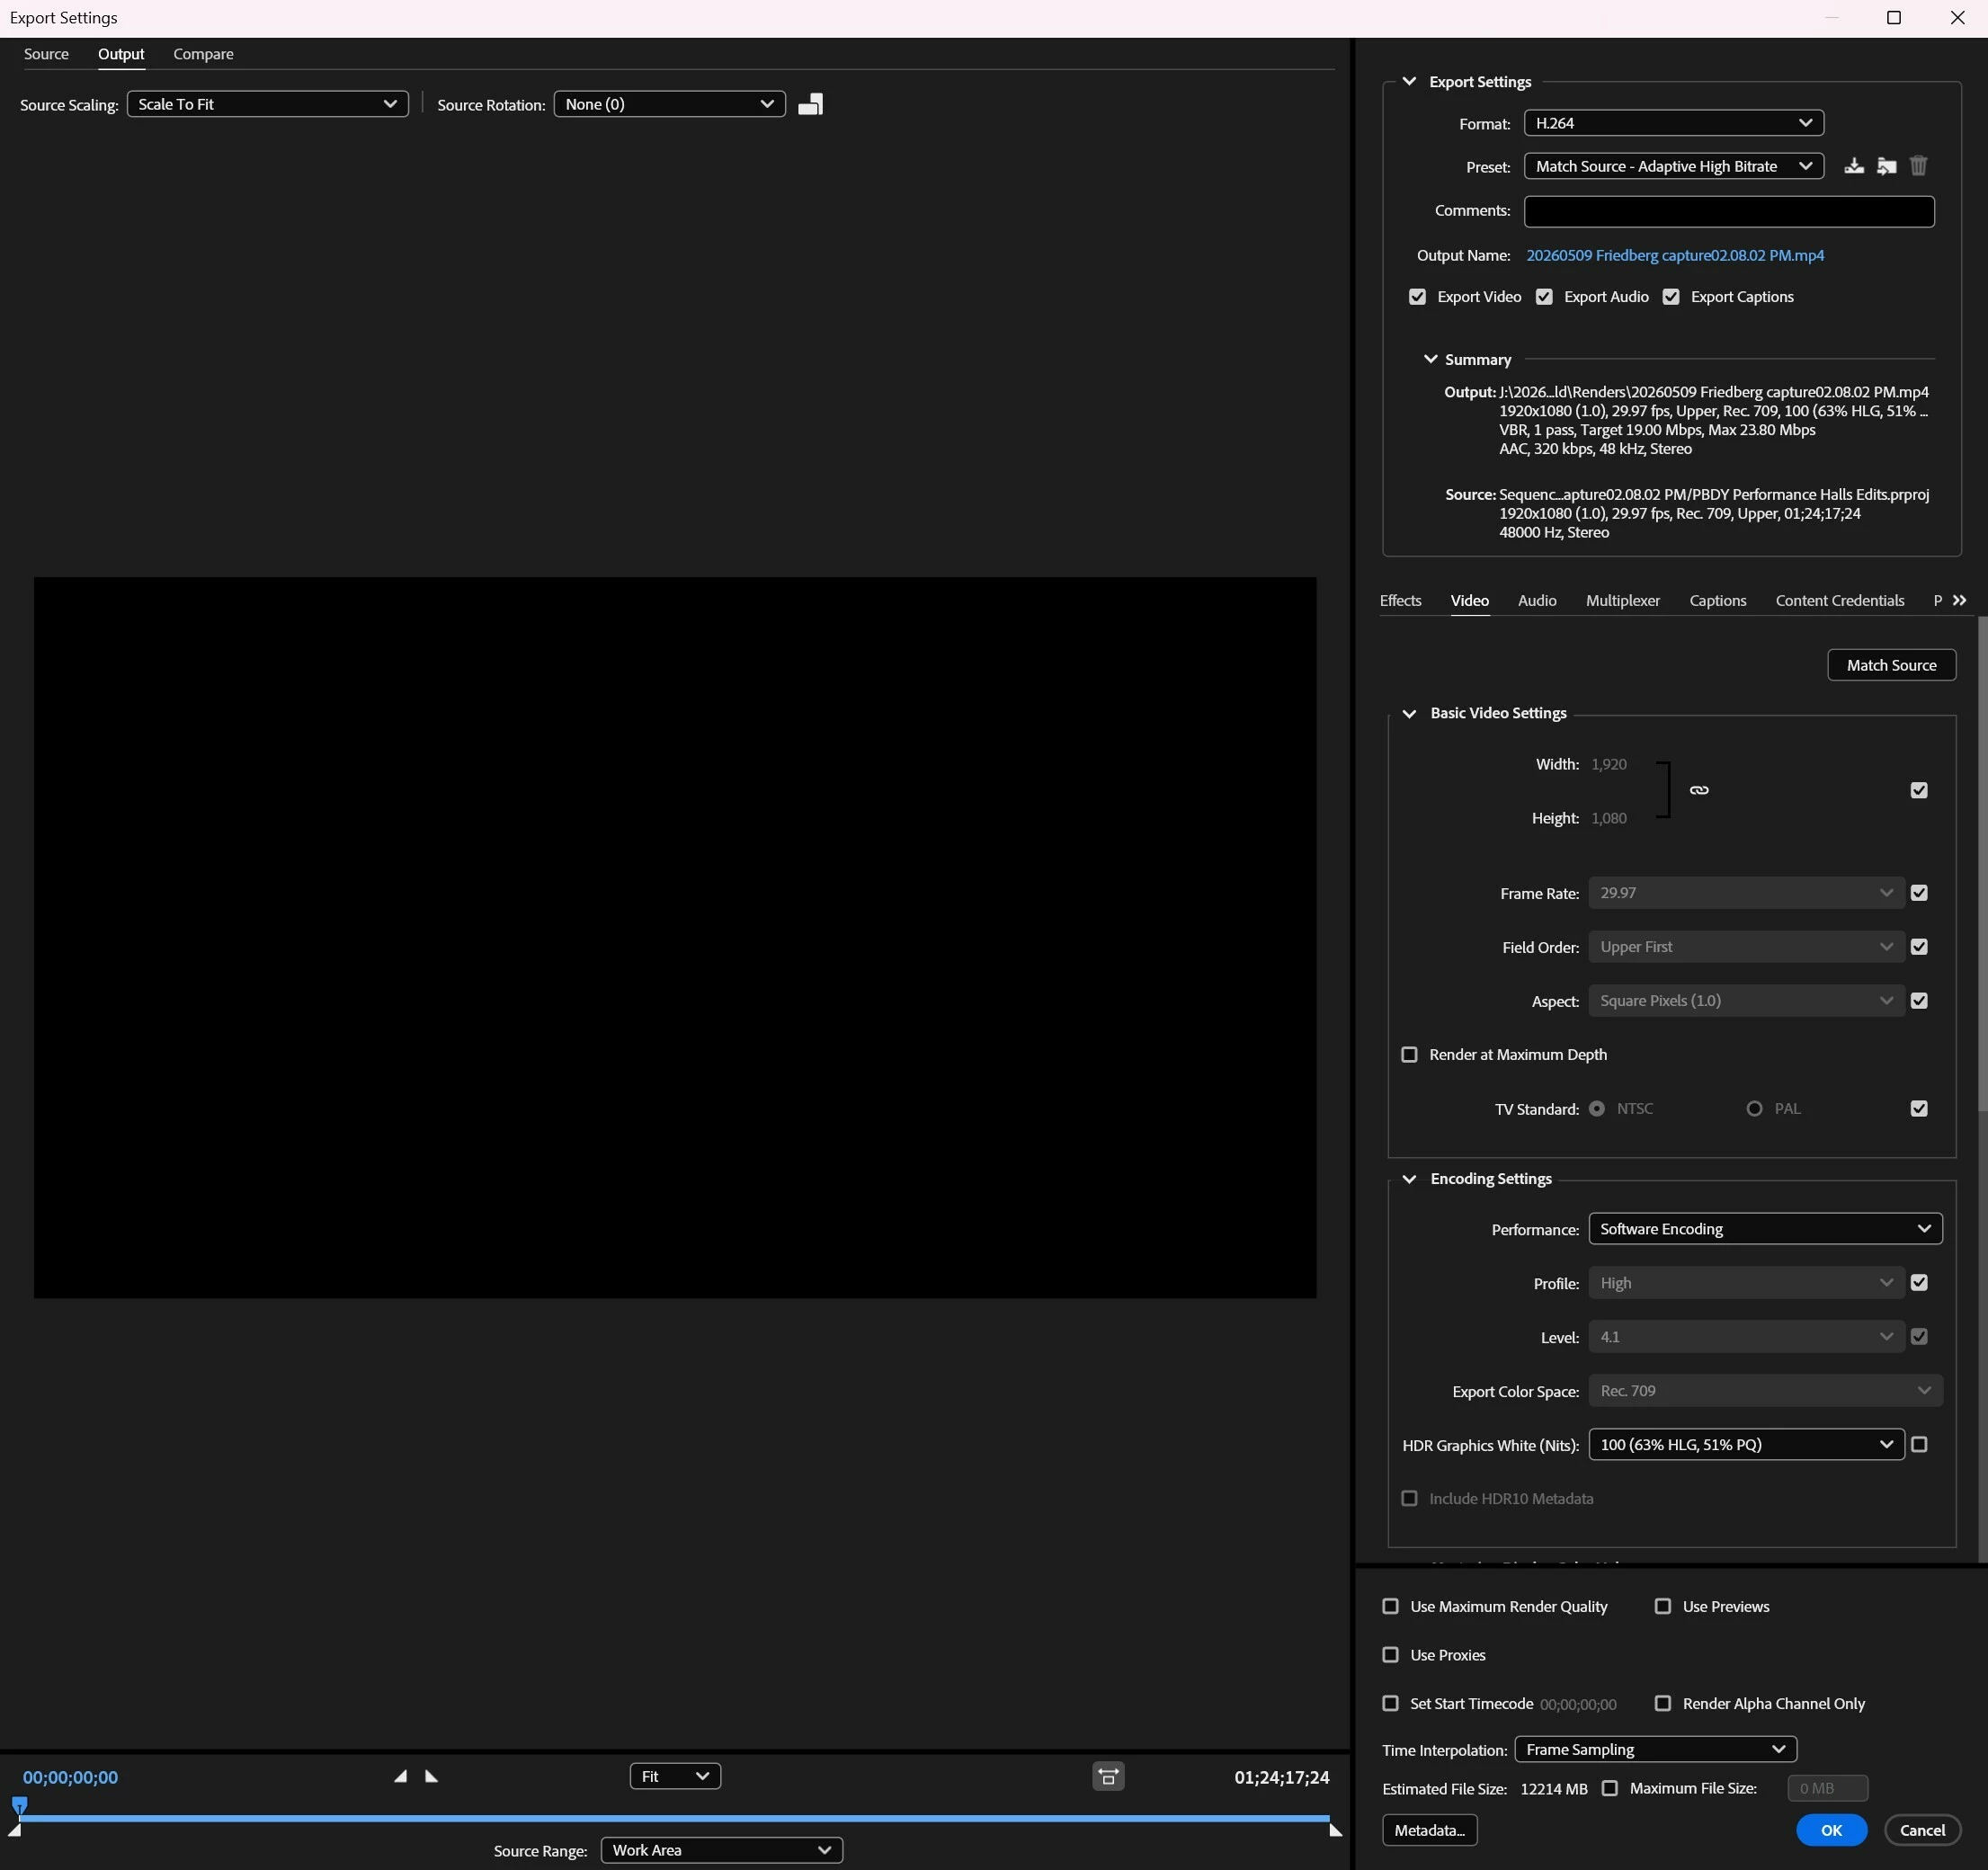Maximize the Export Settings window
Image resolution: width=1988 pixels, height=1870 pixels.
[1893, 18]
